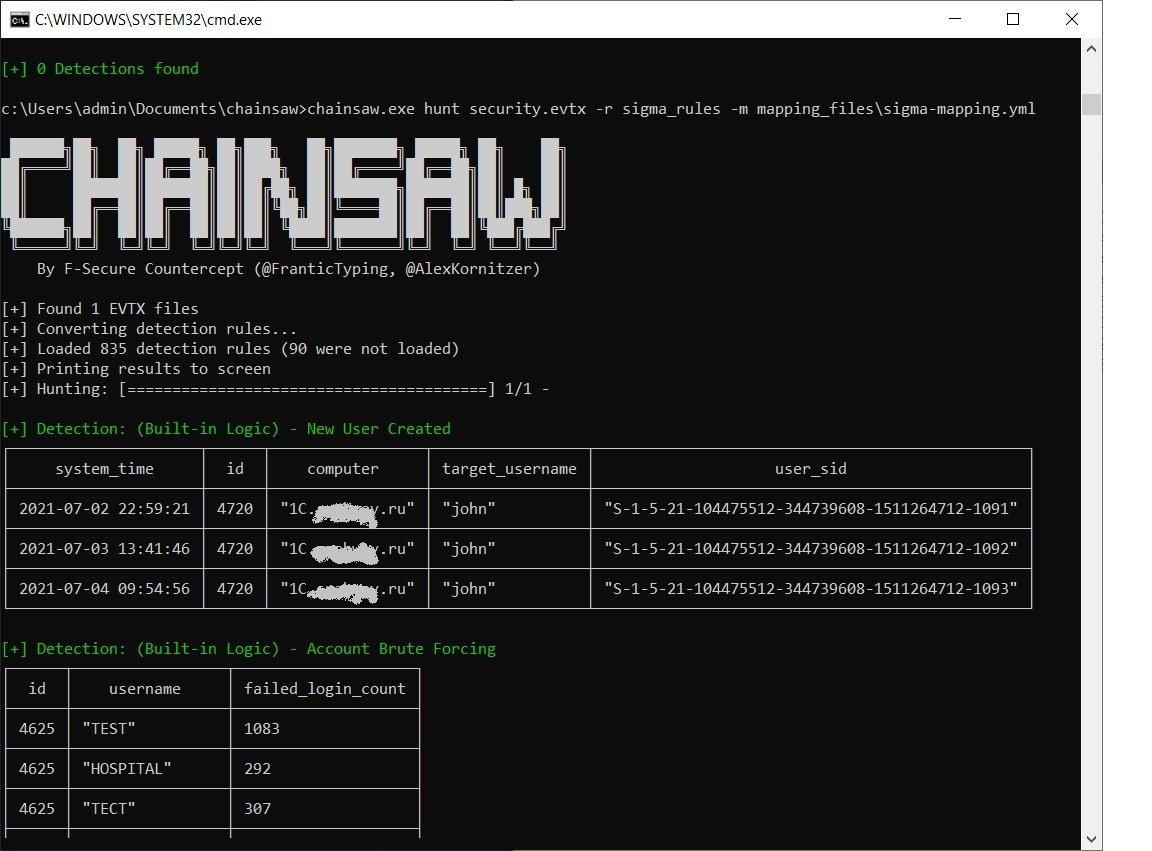
Task: Click "john" in the 2021-07-02 row
Action: click(x=469, y=509)
